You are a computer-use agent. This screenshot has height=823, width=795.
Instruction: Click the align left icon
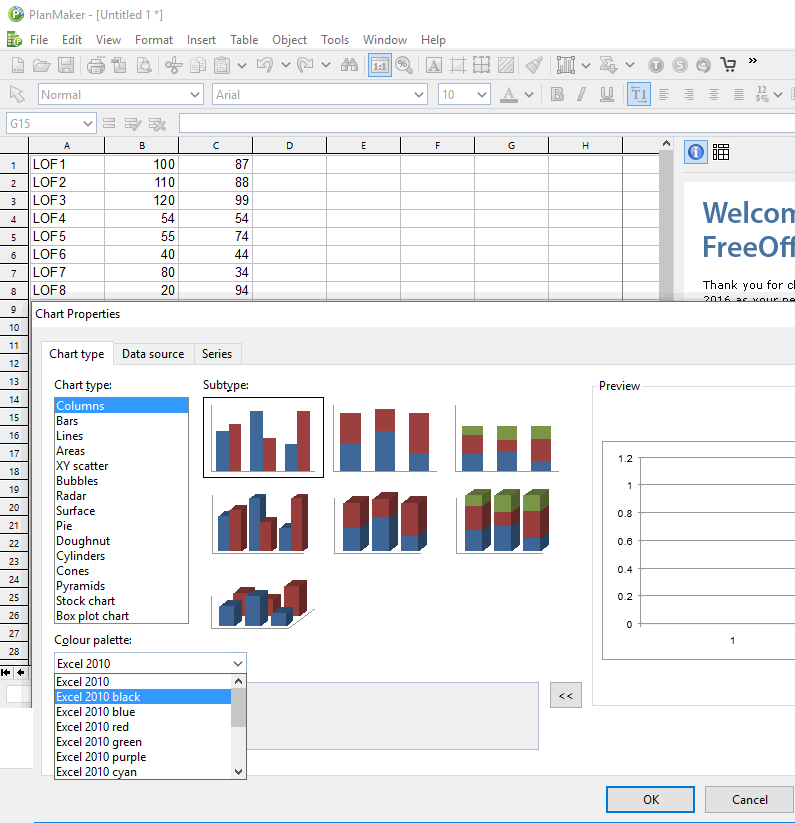664,94
